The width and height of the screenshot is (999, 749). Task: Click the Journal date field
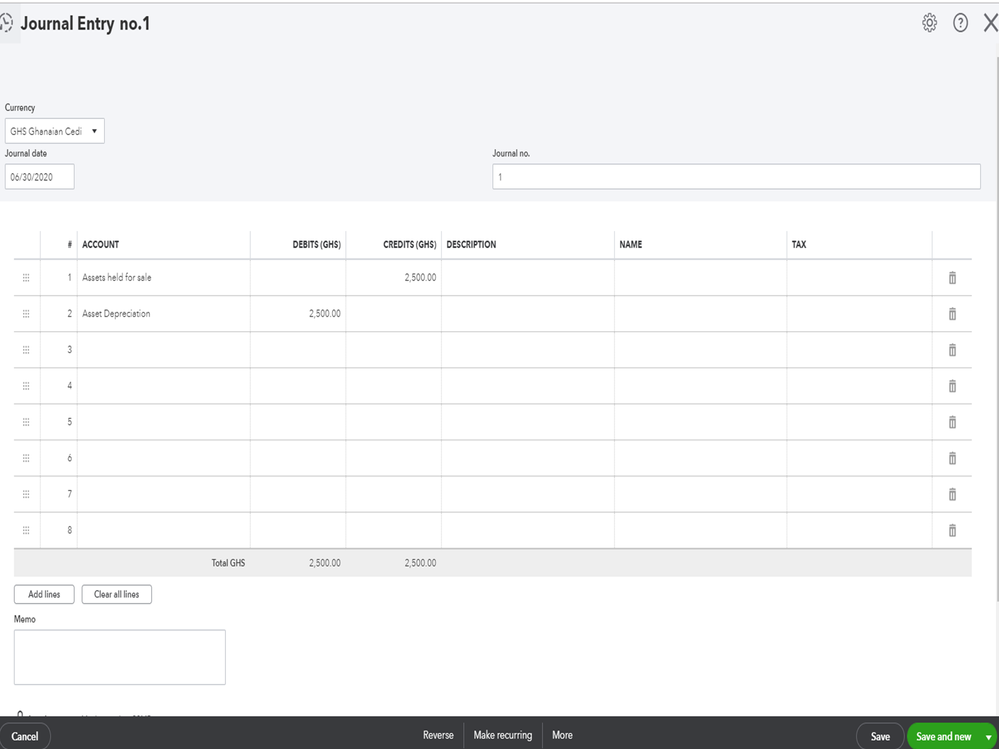coord(40,176)
